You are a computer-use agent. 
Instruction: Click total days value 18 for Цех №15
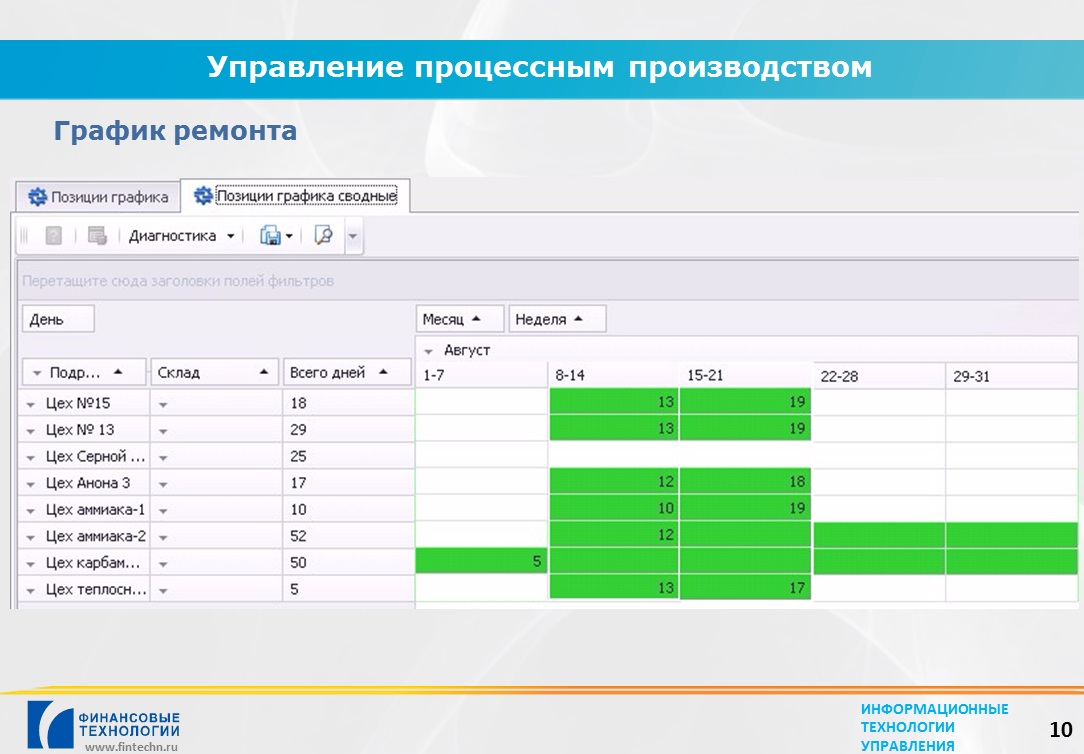(348, 403)
